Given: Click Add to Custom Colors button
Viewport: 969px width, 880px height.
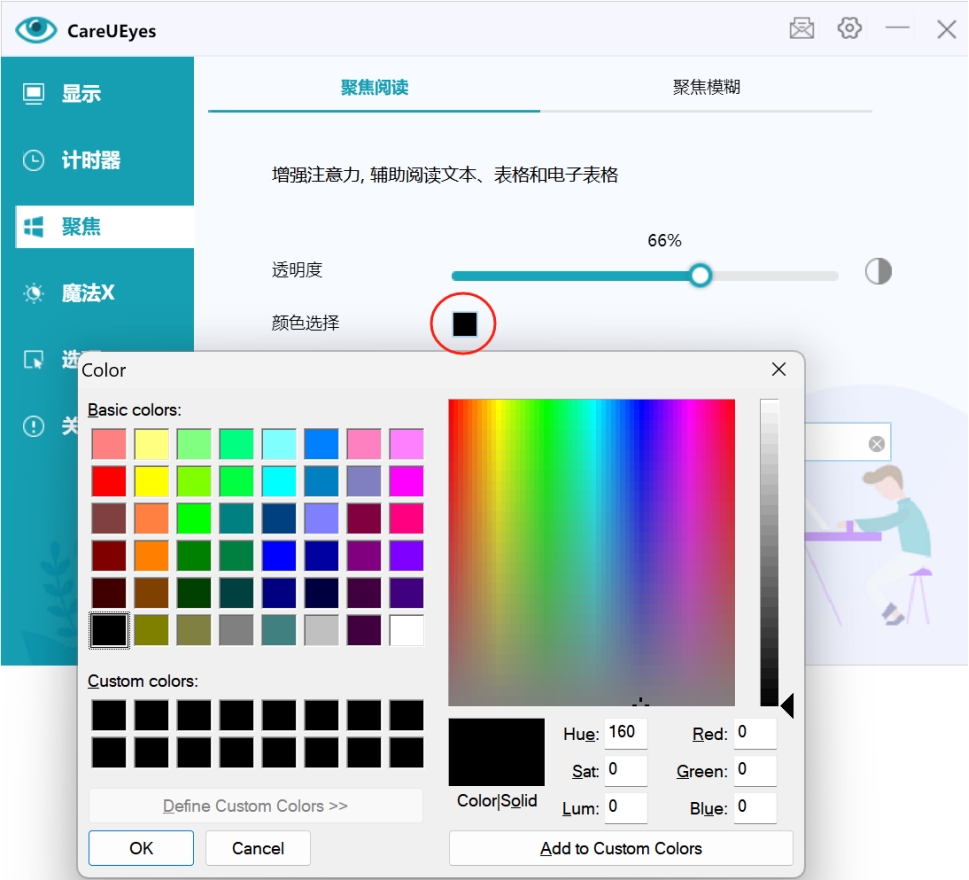Looking at the screenshot, I should (621, 848).
